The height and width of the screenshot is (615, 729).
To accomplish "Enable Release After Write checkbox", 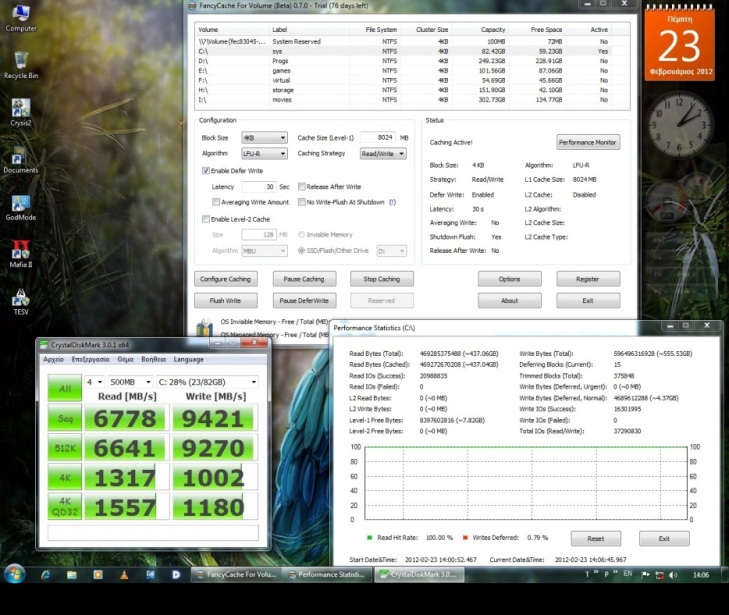I will point(302,186).
